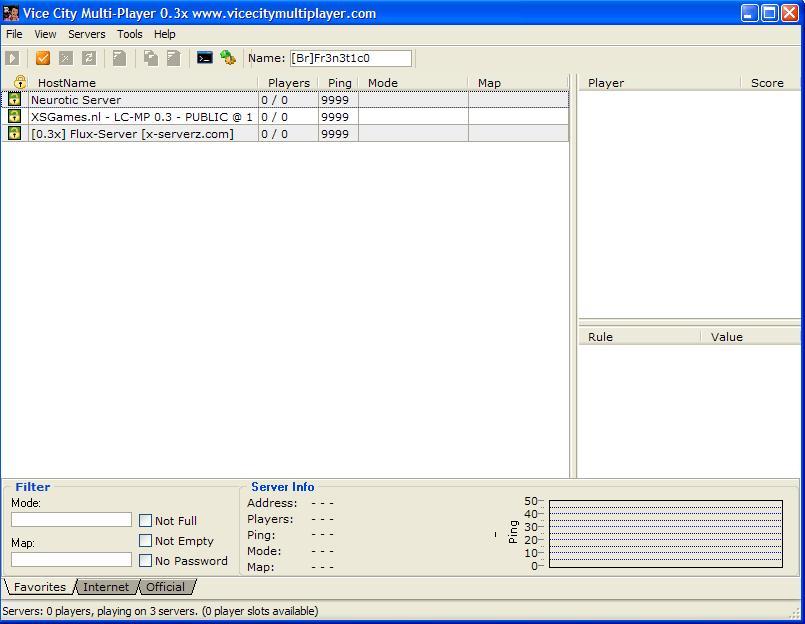Close the Vice City Multi-Player window
Screen dimensions: 805x624
point(790,13)
